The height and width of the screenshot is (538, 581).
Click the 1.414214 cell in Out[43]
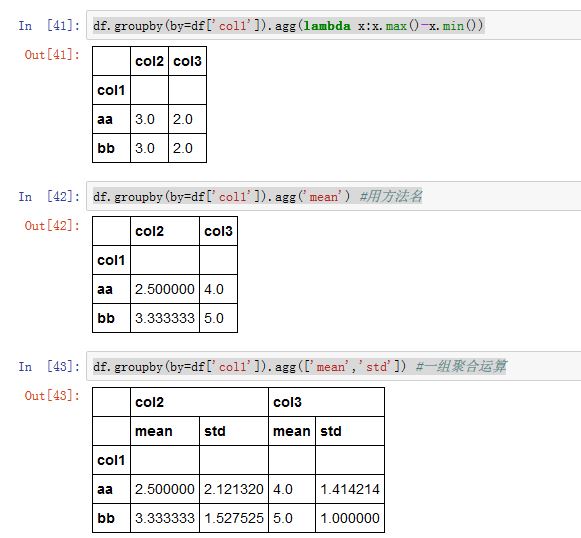(x=350, y=489)
